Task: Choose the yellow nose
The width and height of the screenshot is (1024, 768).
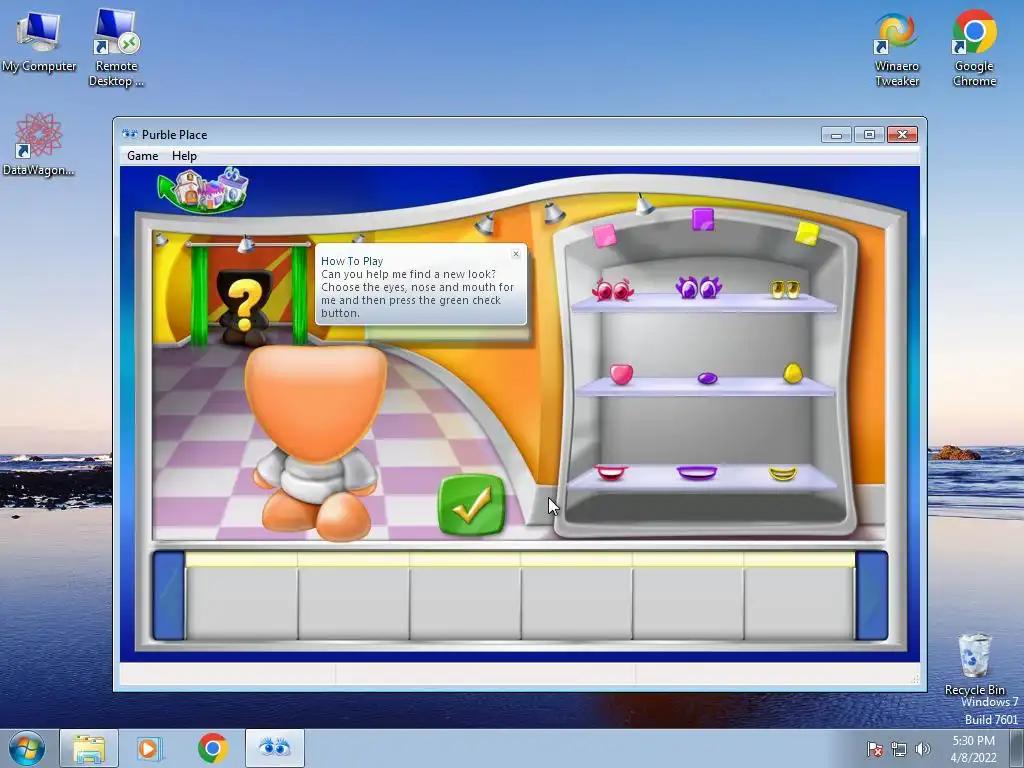Action: 792,373
